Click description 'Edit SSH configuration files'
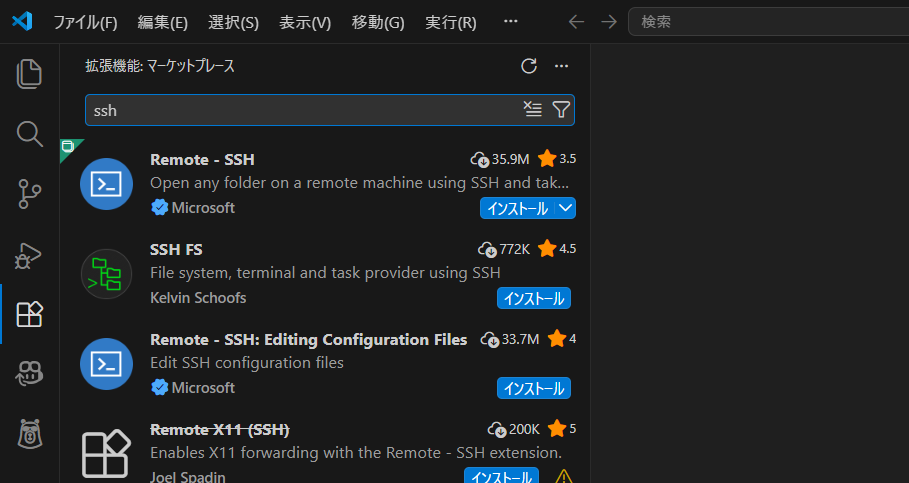Viewport: 909px width, 483px height. [247, 362]
